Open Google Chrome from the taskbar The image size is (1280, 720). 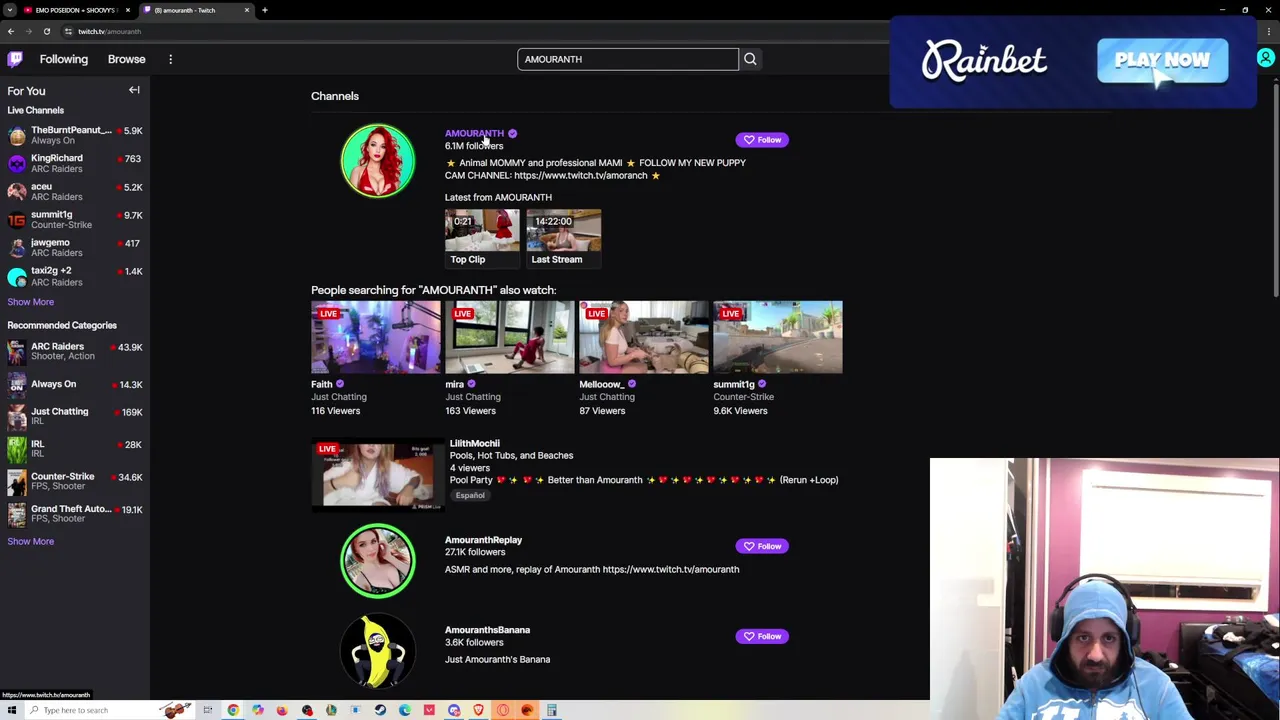point(233,710)
